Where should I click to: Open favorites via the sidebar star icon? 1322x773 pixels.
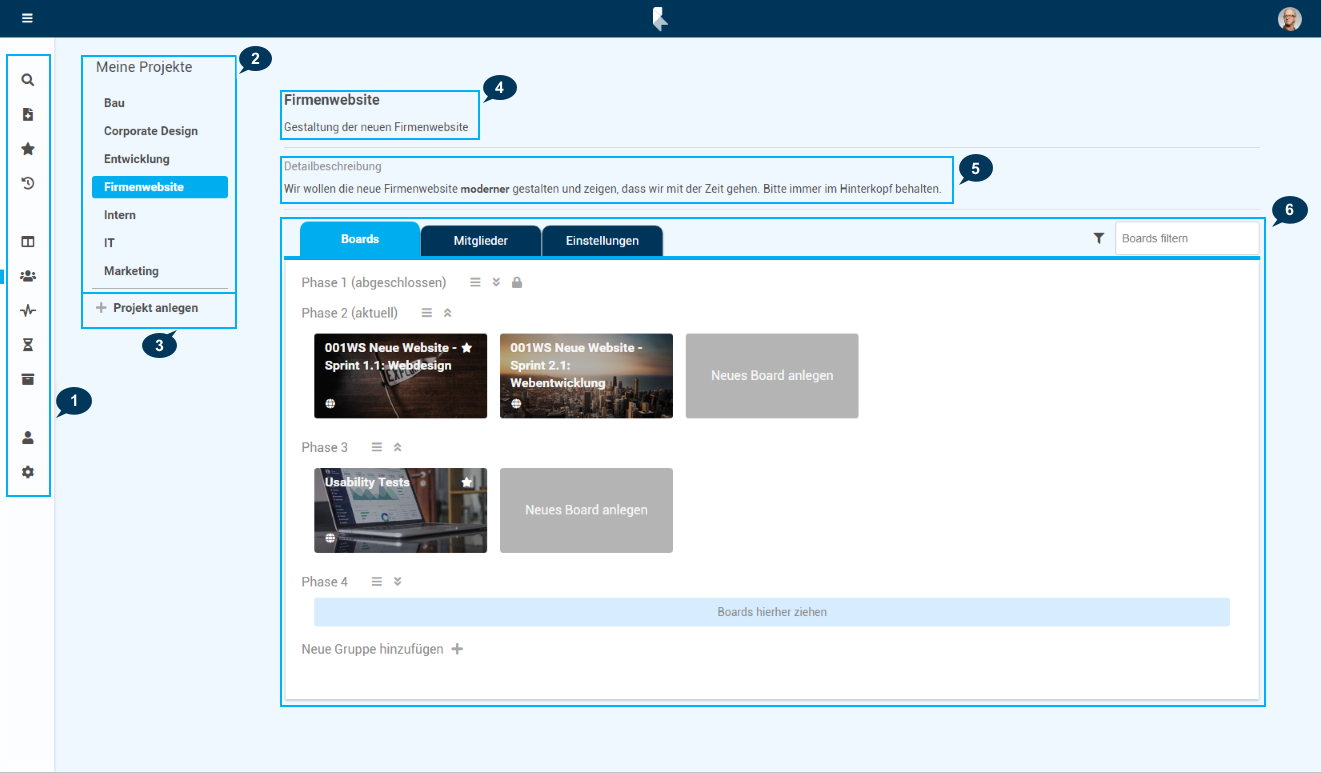point(28,149)
